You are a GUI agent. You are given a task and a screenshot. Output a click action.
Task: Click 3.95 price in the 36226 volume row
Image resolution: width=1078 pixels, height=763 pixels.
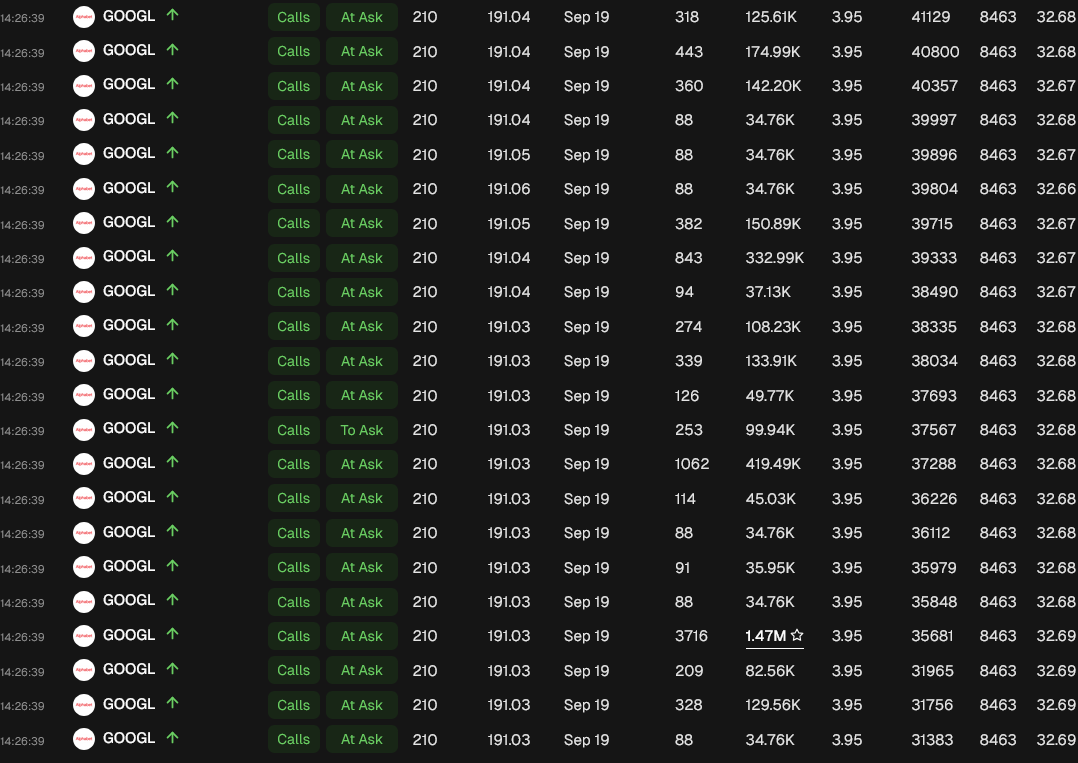[x=846, y=498]
